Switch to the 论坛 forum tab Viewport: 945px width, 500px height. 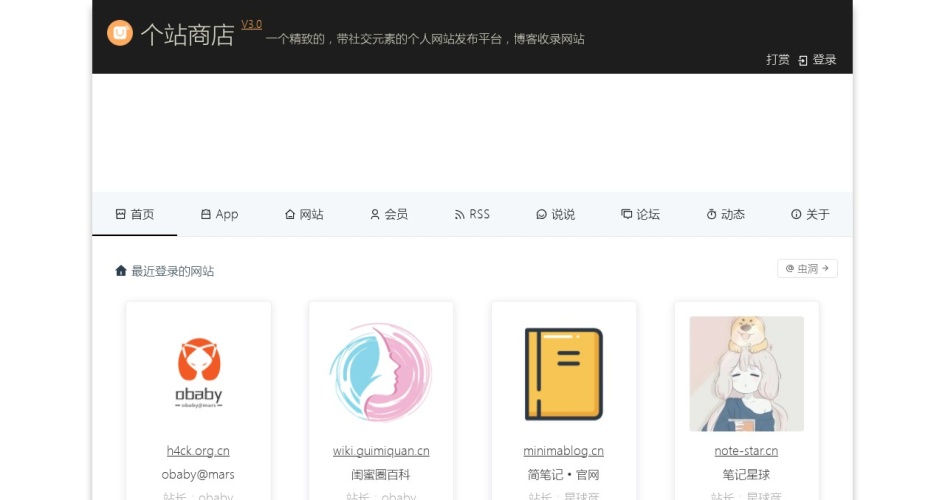641,214
